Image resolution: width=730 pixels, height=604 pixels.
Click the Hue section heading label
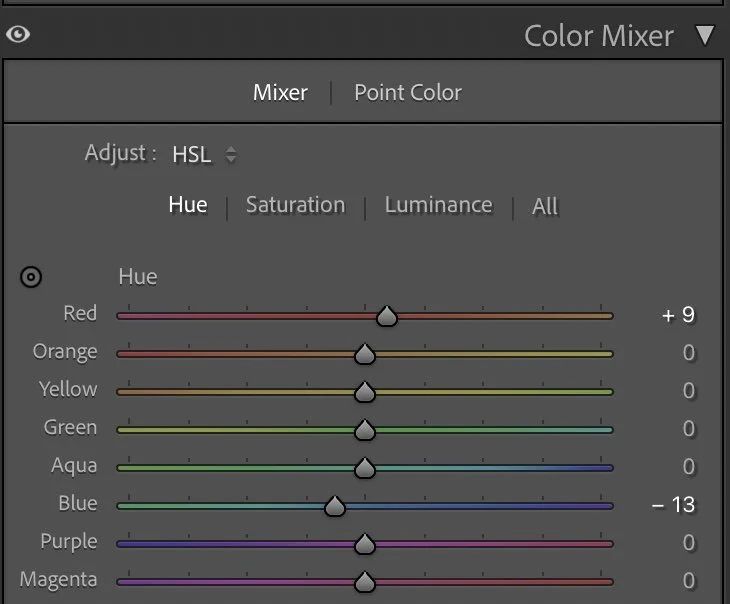tap(138, 277)
